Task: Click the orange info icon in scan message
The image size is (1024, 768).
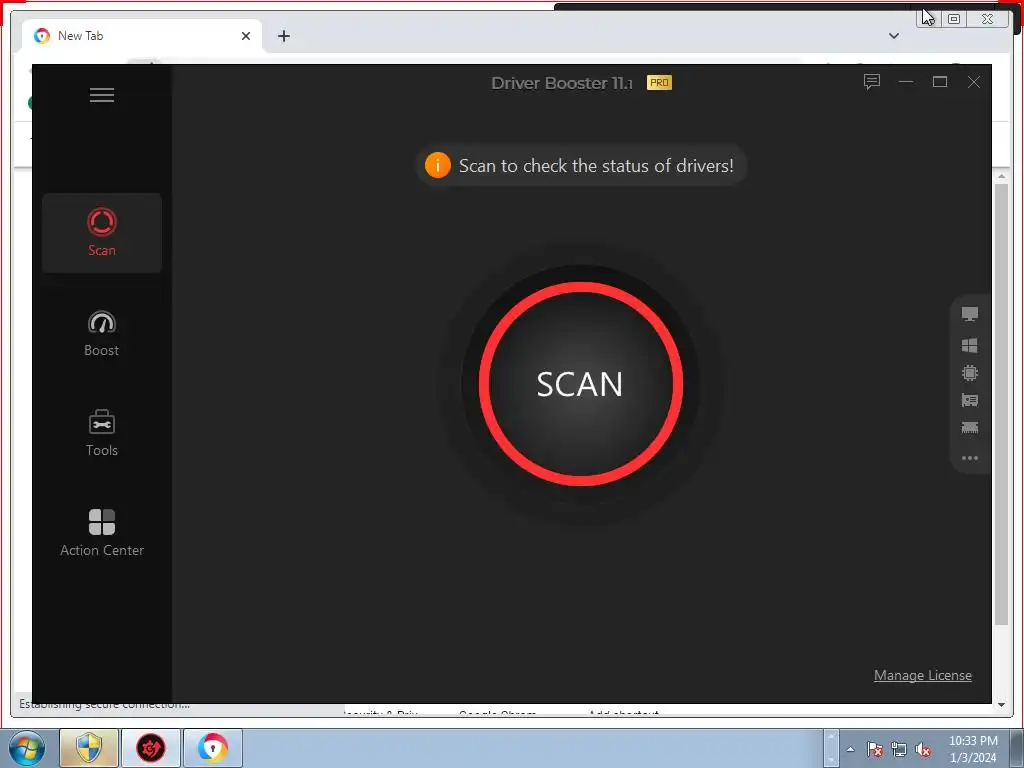Action: pyautogui.click(x=438, y=165)
